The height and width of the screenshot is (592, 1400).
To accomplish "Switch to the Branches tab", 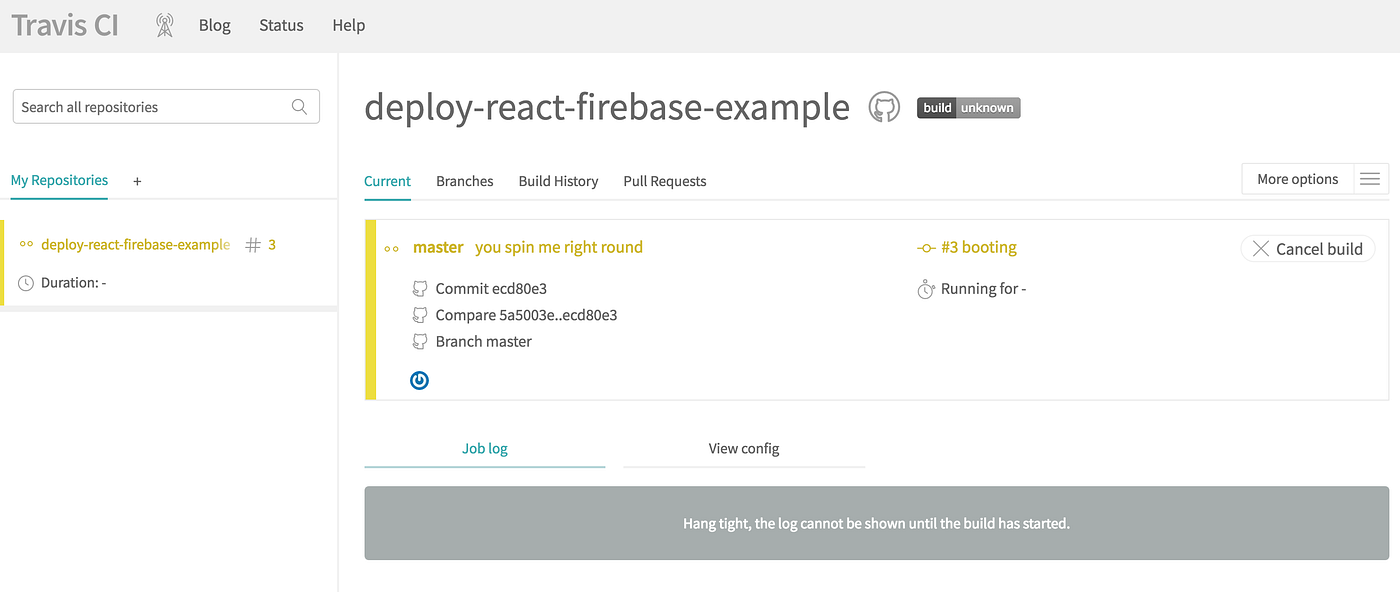I will 464,181.
